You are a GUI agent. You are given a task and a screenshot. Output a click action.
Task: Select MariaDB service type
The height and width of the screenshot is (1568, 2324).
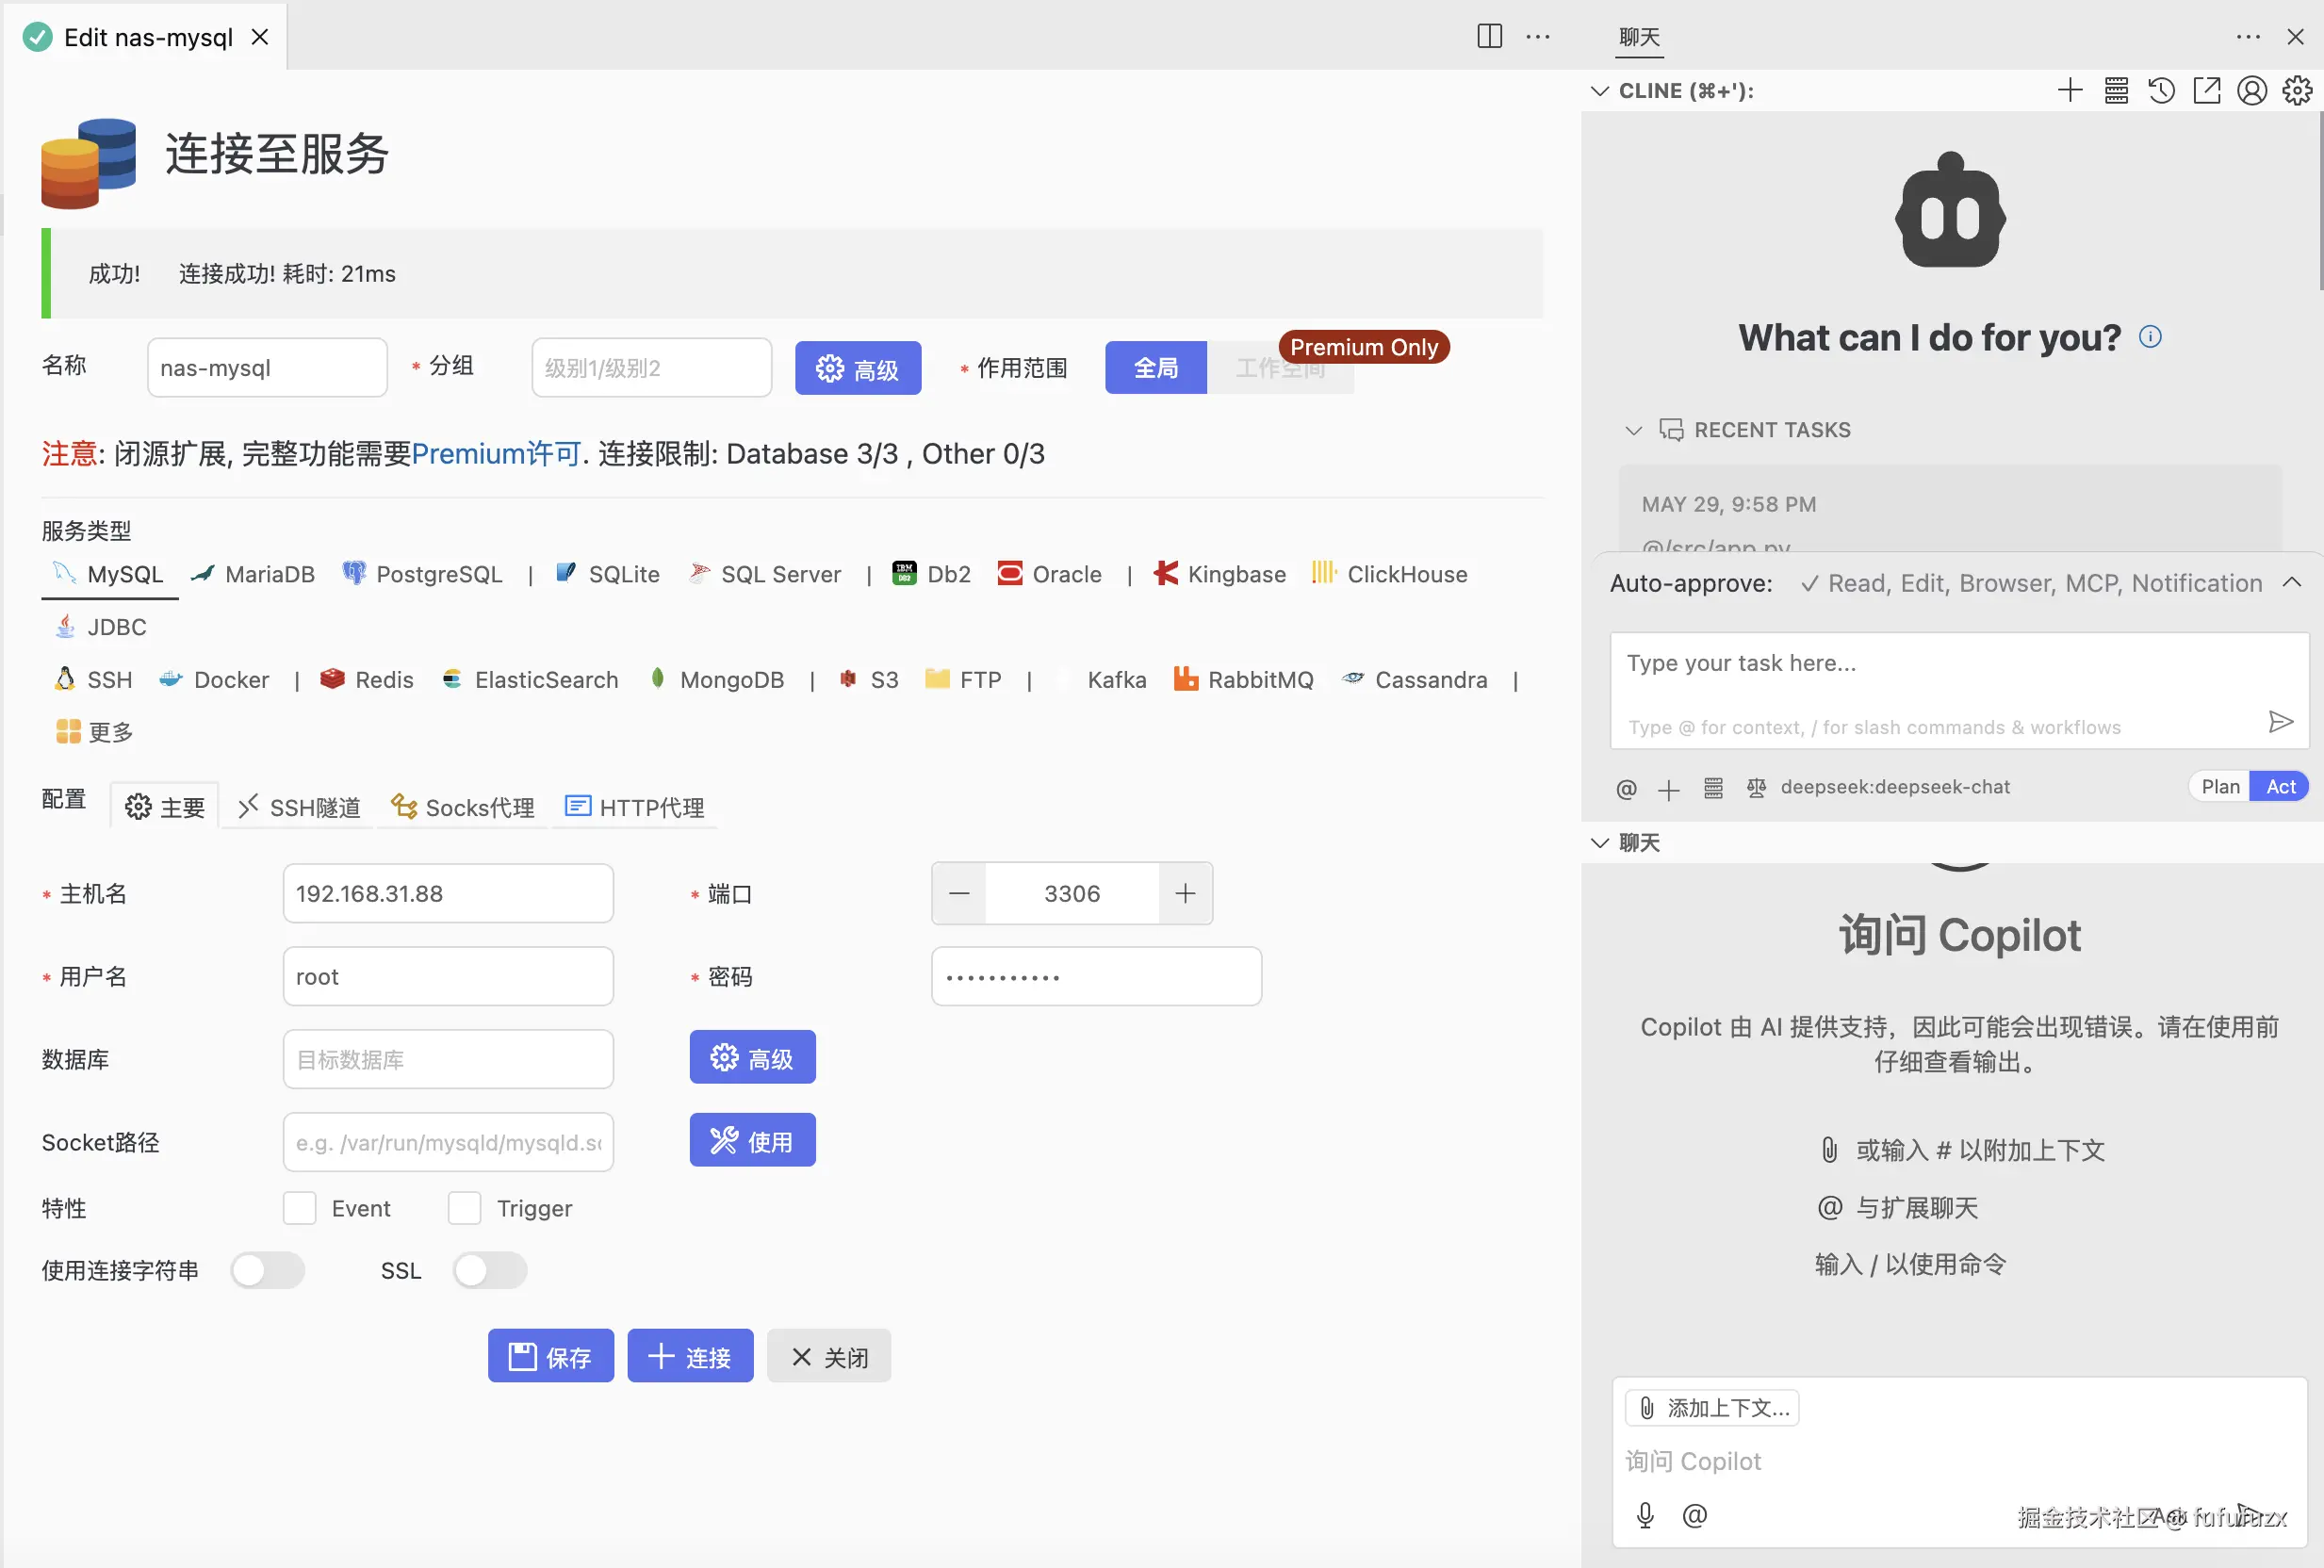tap(253, 574)
